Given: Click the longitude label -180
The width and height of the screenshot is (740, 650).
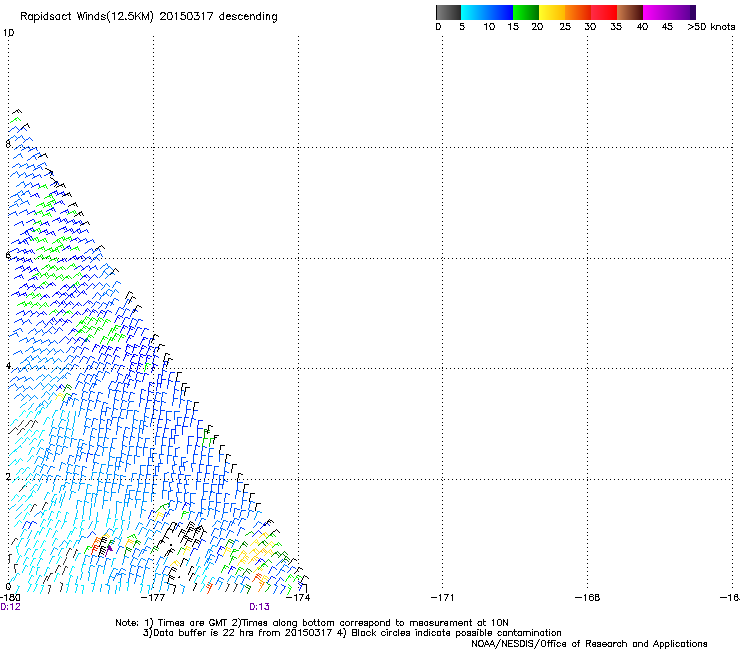Looking at the screenshot, I should [x=9, y=598].
